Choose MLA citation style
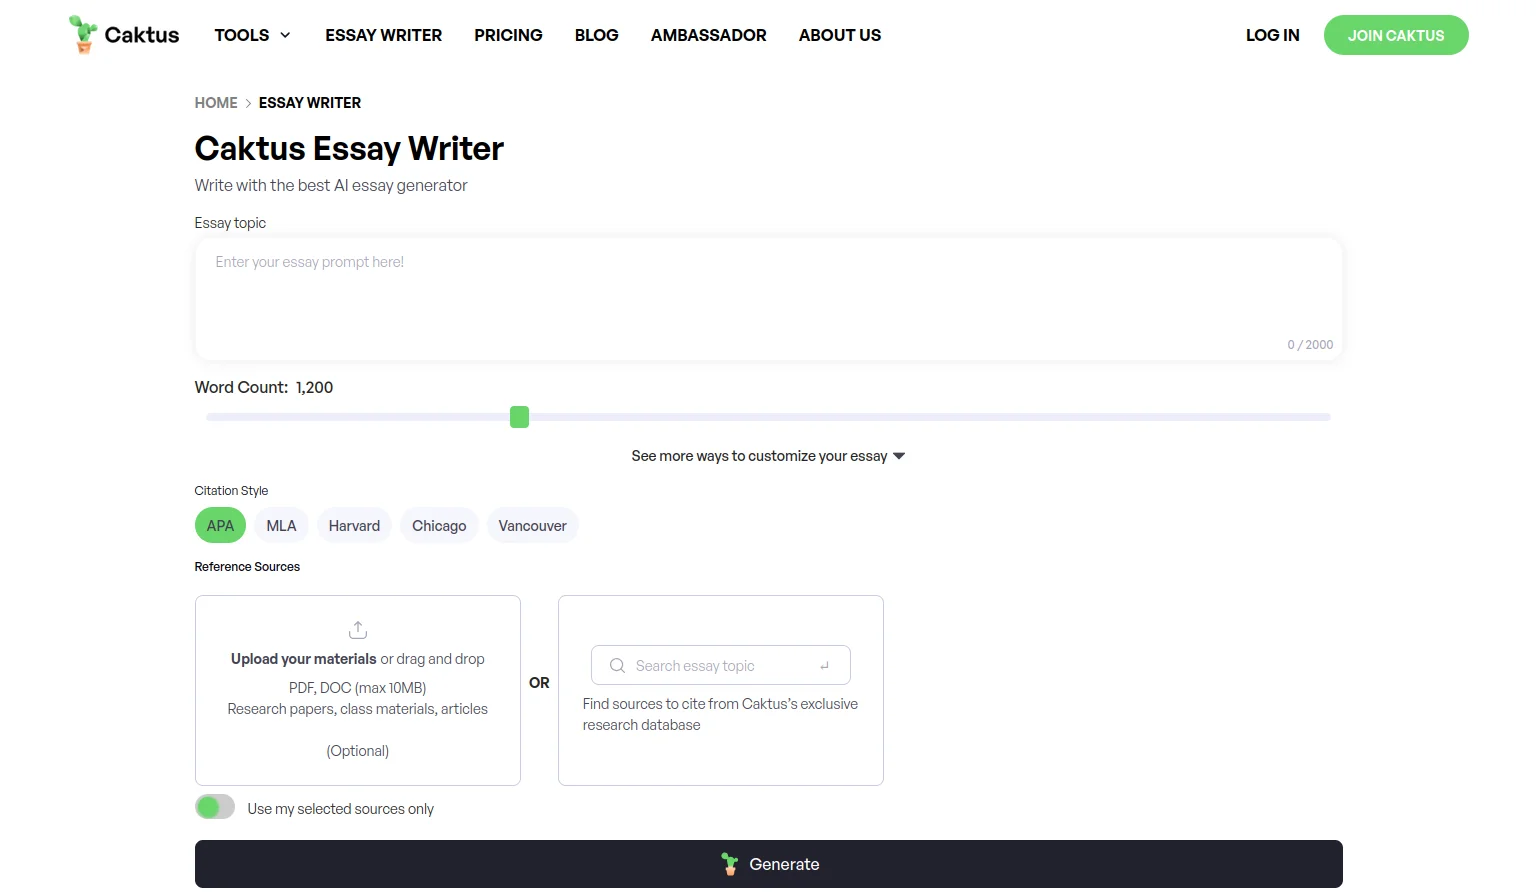This screenshot has width=1536, height=895. tap(281, 526)
